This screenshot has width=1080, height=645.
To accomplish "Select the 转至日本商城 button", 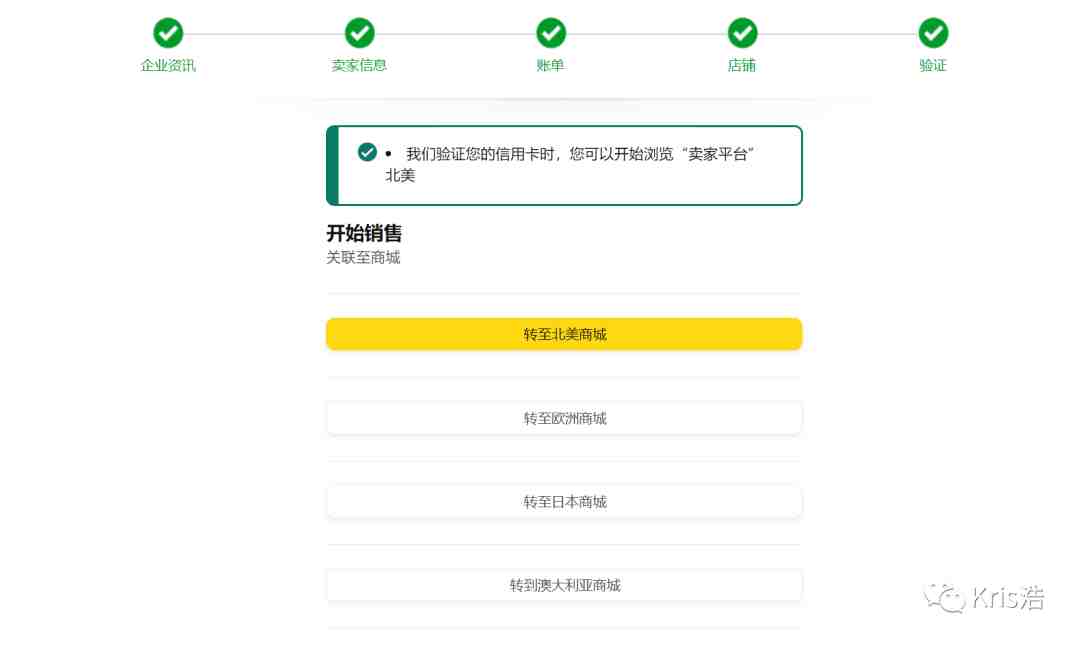I will tap(564, 502).
